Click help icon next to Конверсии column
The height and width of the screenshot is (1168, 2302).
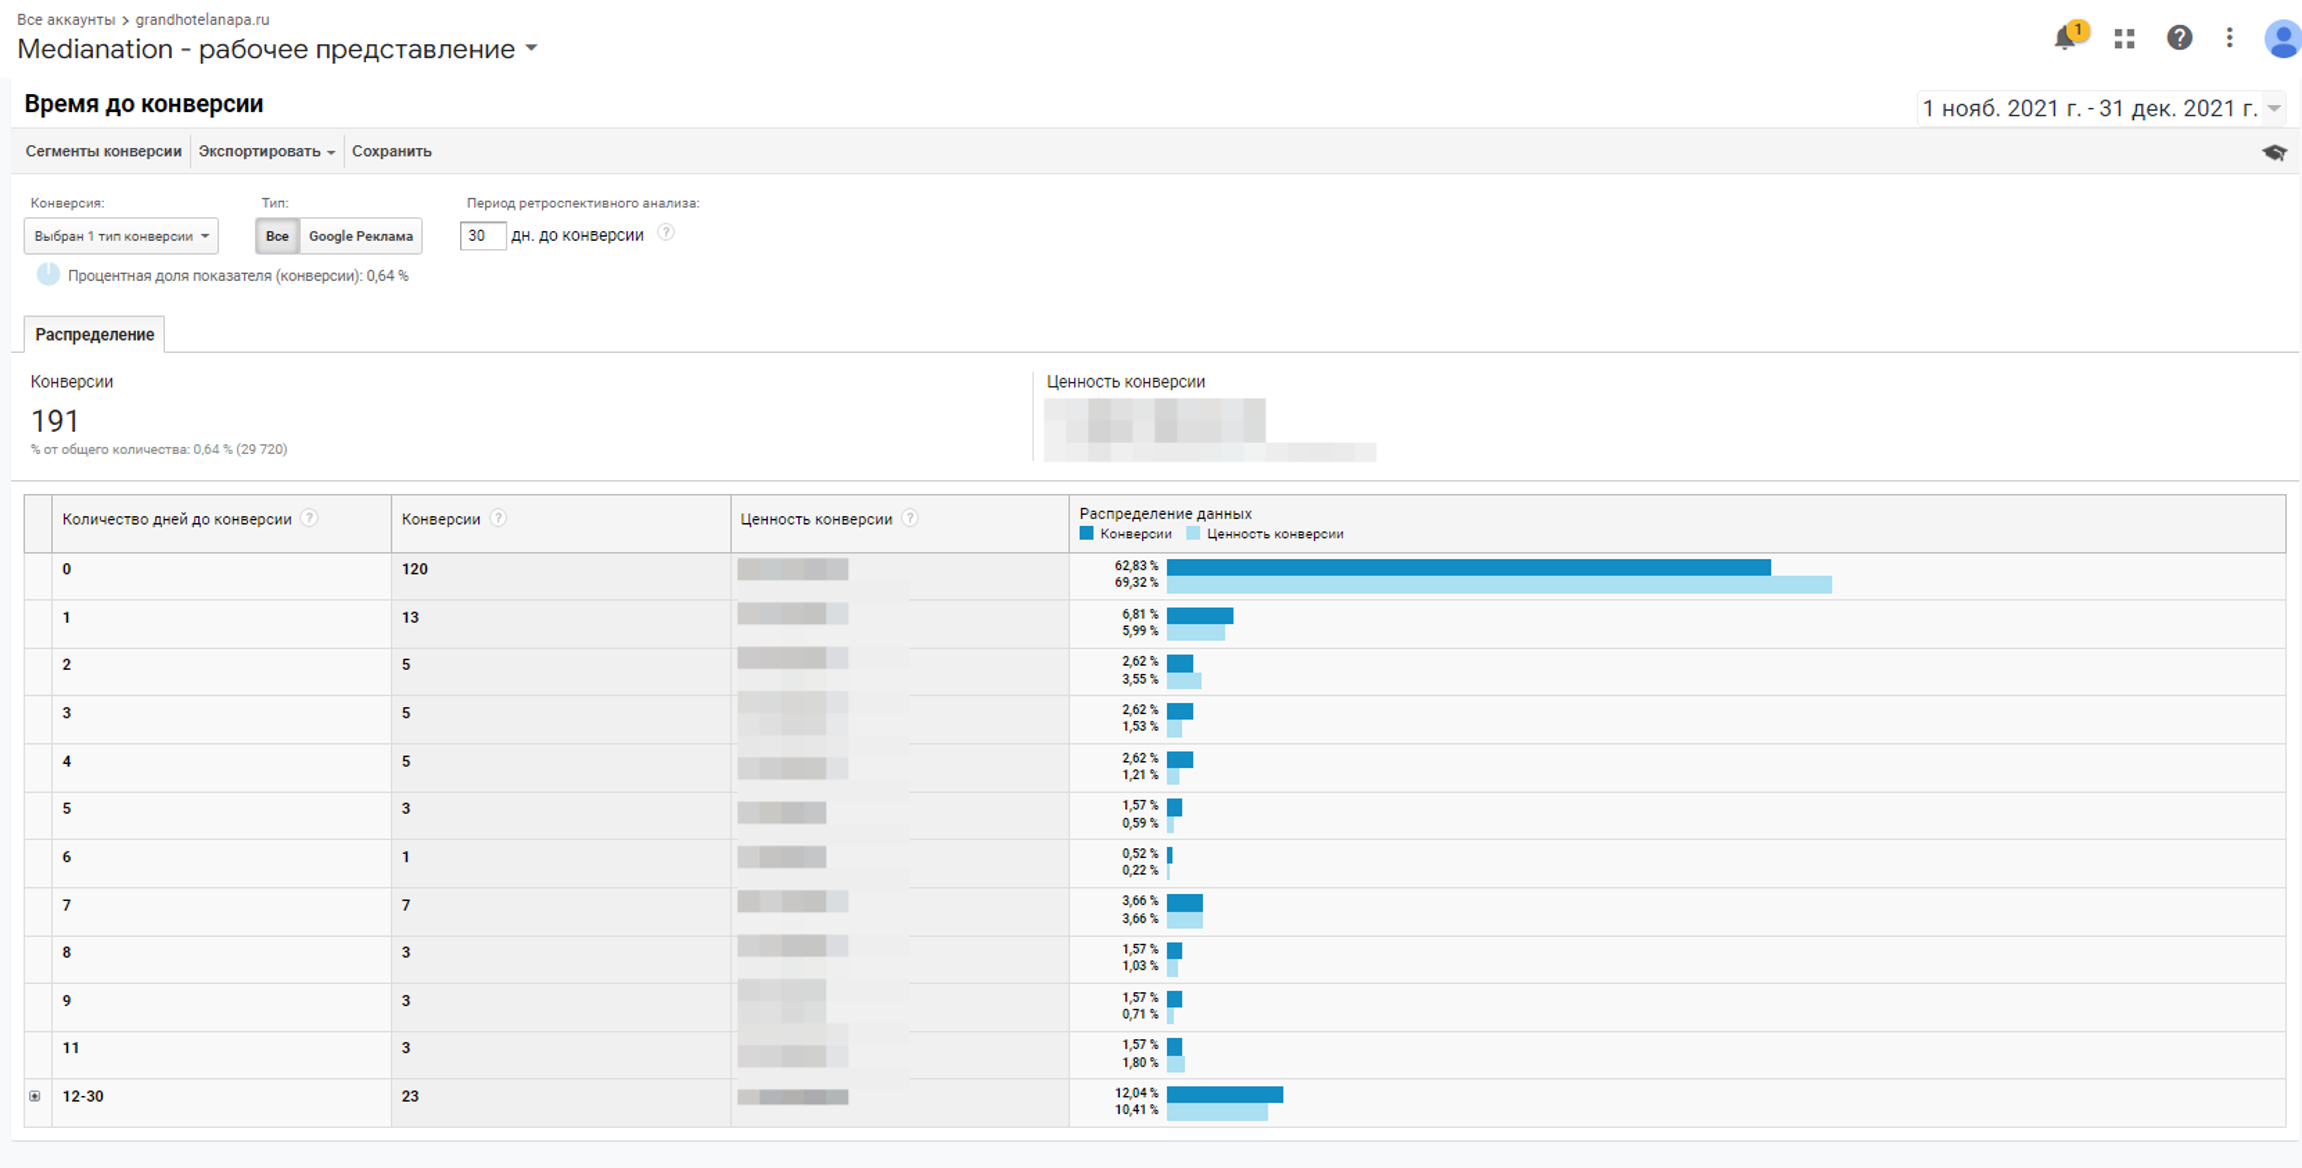point(498,518)
